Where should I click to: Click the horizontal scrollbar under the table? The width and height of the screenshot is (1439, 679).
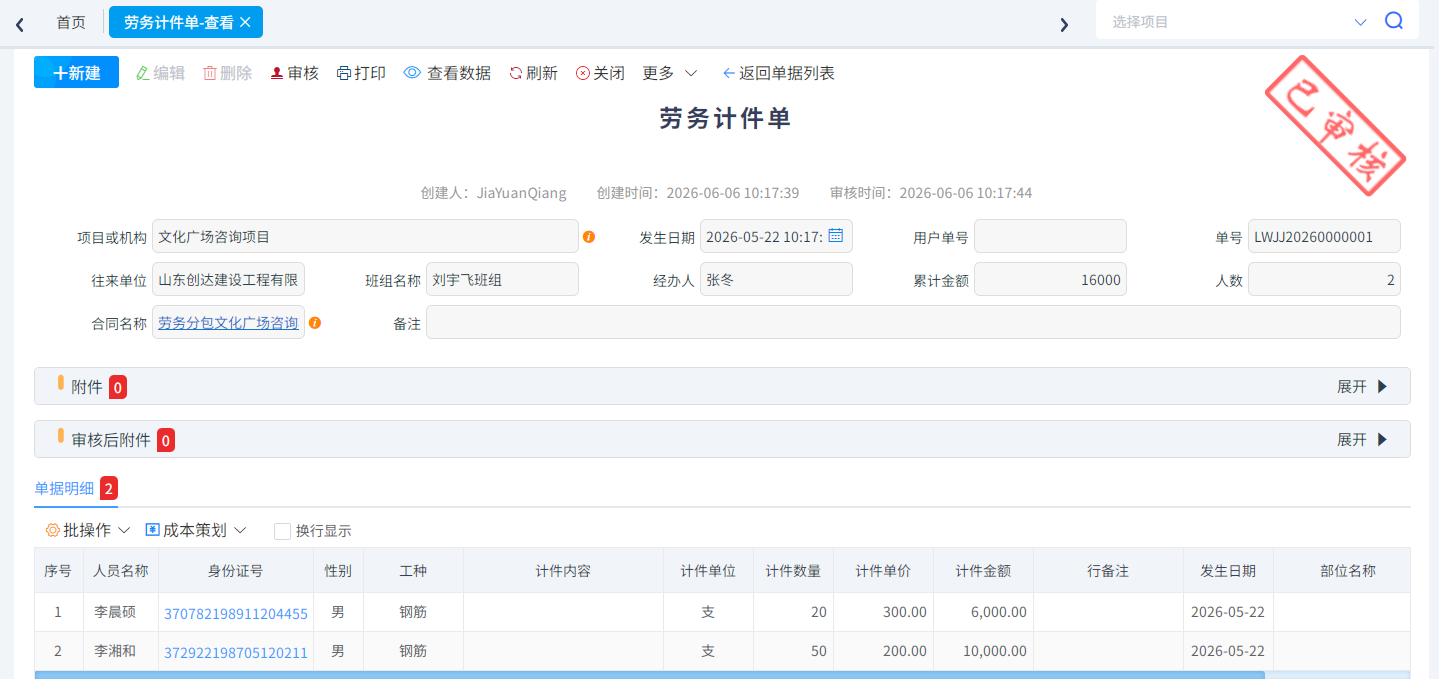tap(650, 675)
